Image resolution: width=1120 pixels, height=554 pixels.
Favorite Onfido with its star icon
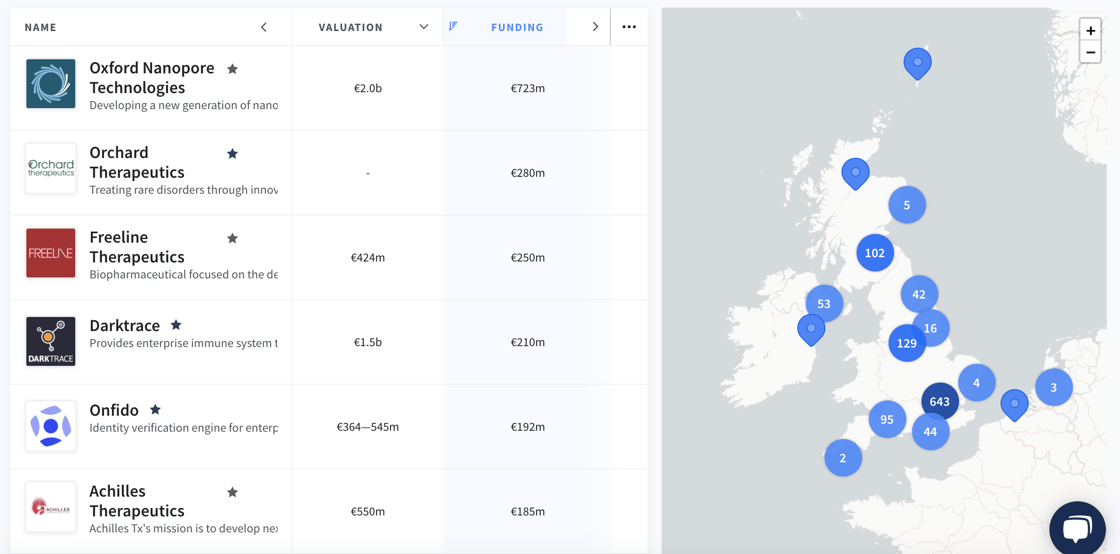(x=155, y=410)
